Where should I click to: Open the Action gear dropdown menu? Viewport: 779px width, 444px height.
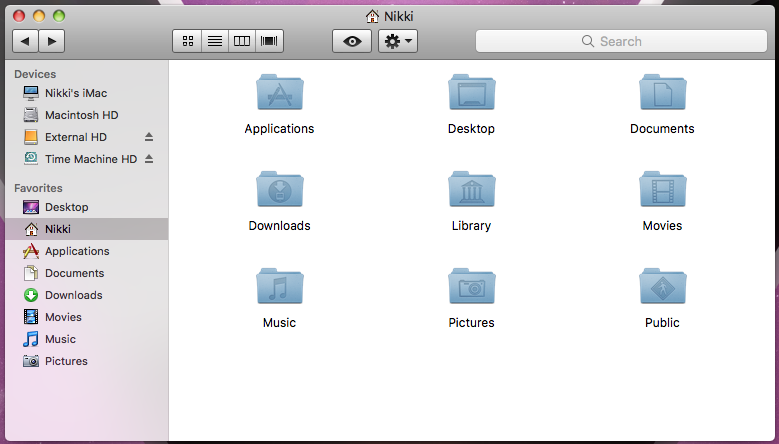point(398,41)
